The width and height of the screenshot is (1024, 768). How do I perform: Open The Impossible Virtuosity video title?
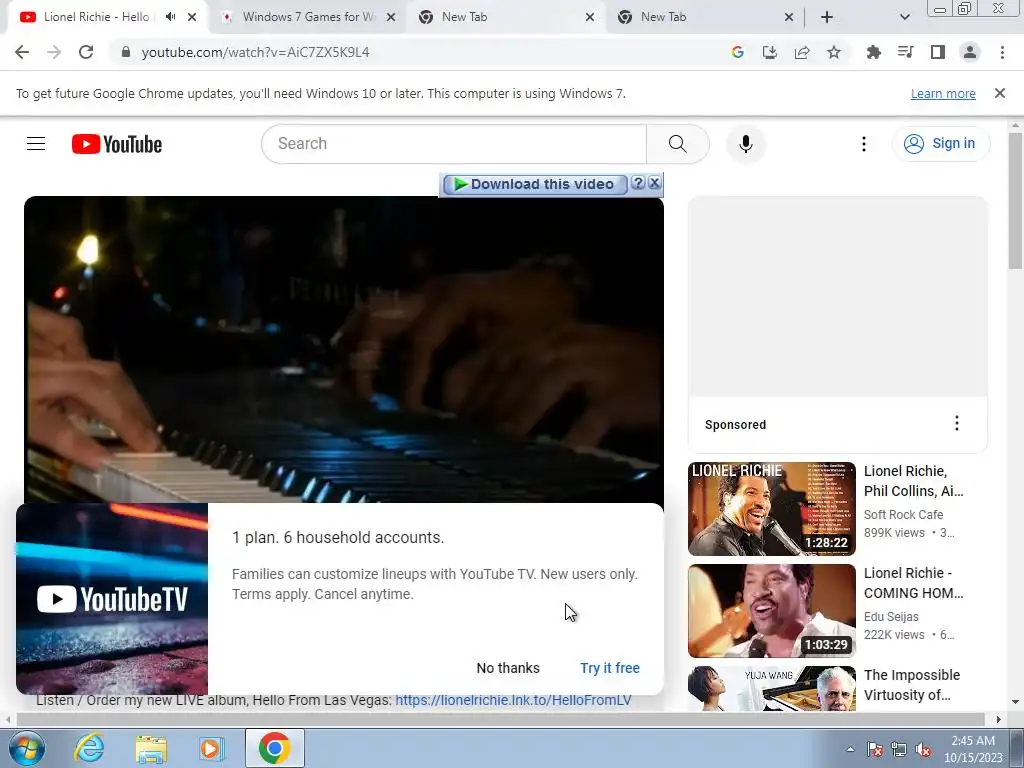click(912, 685)
